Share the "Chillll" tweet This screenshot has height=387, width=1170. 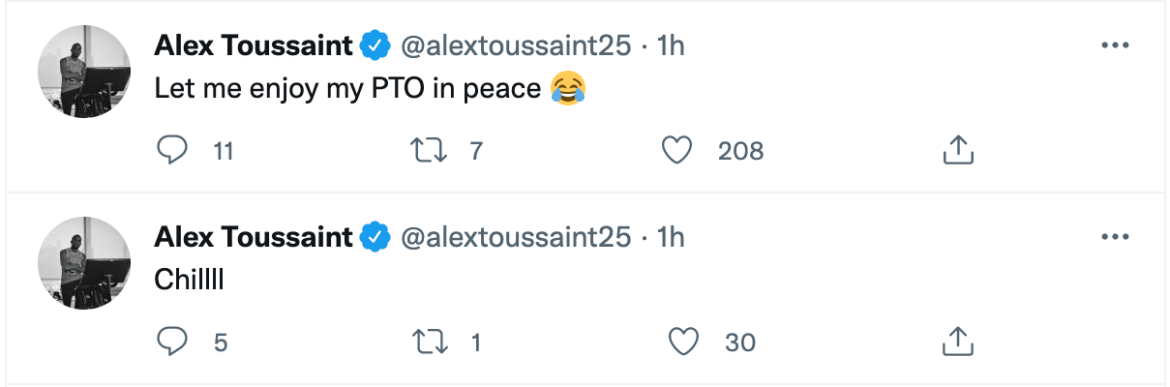pyautogui.click(x=959, y=342)
